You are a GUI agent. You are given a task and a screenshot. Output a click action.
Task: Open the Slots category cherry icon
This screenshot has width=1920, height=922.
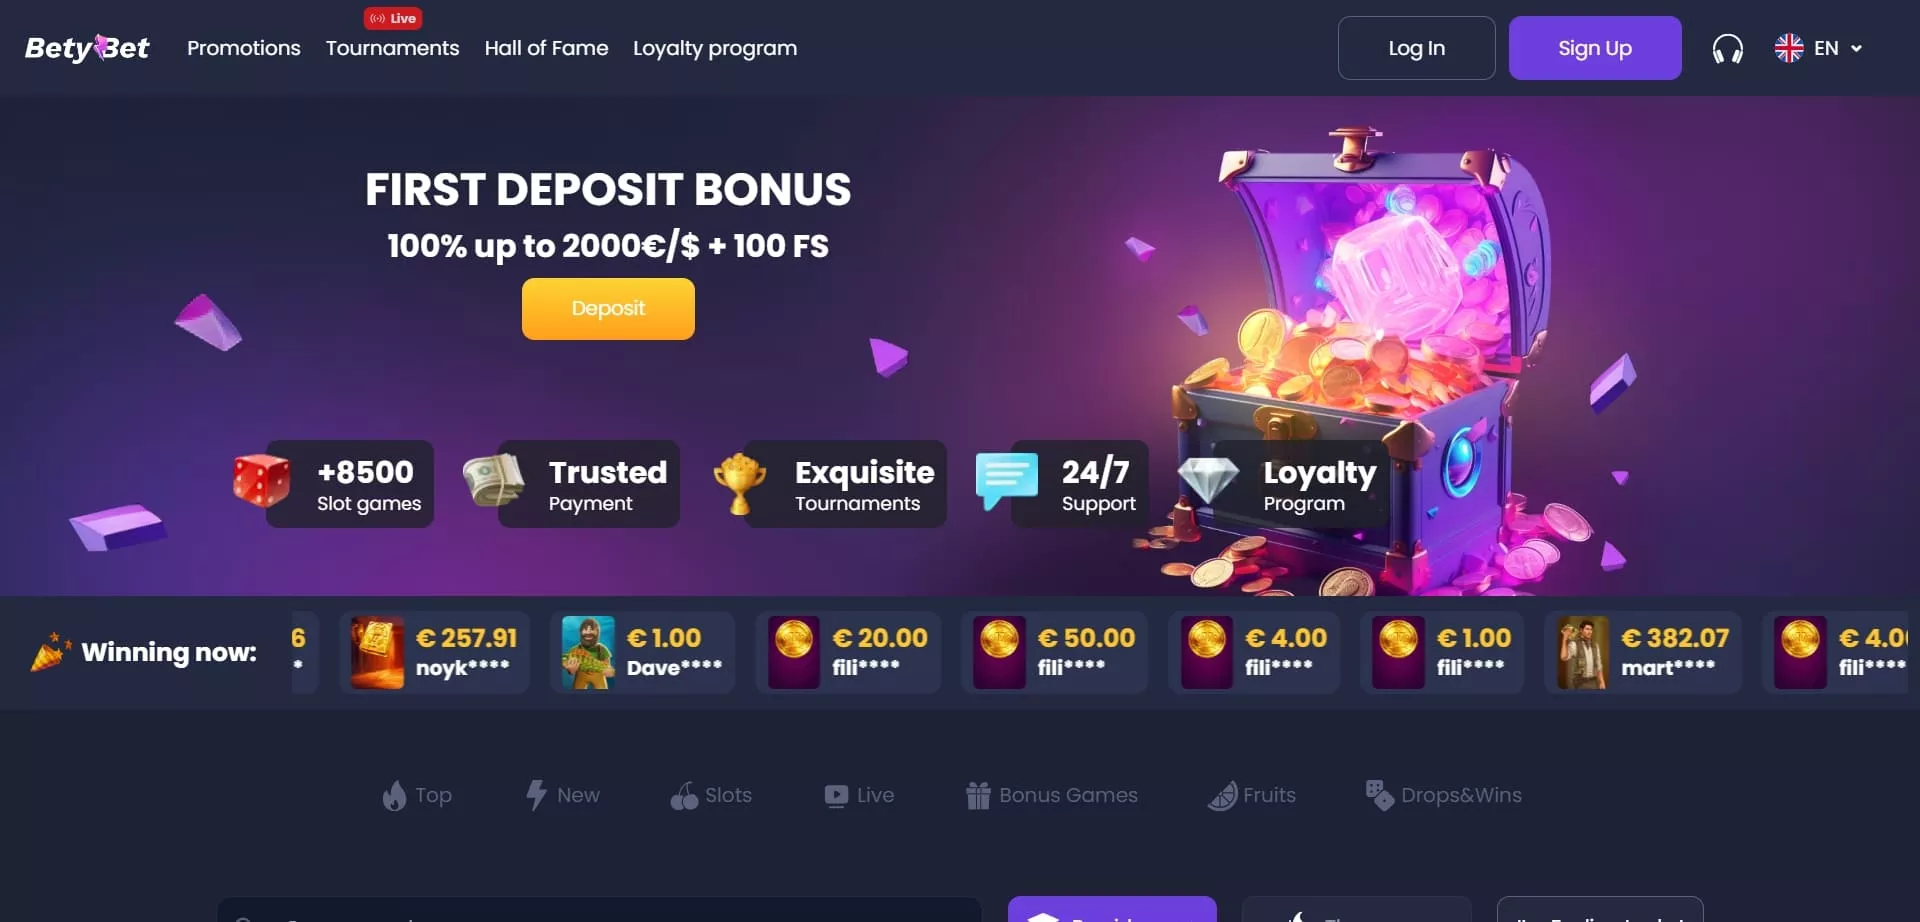(684, 795)
